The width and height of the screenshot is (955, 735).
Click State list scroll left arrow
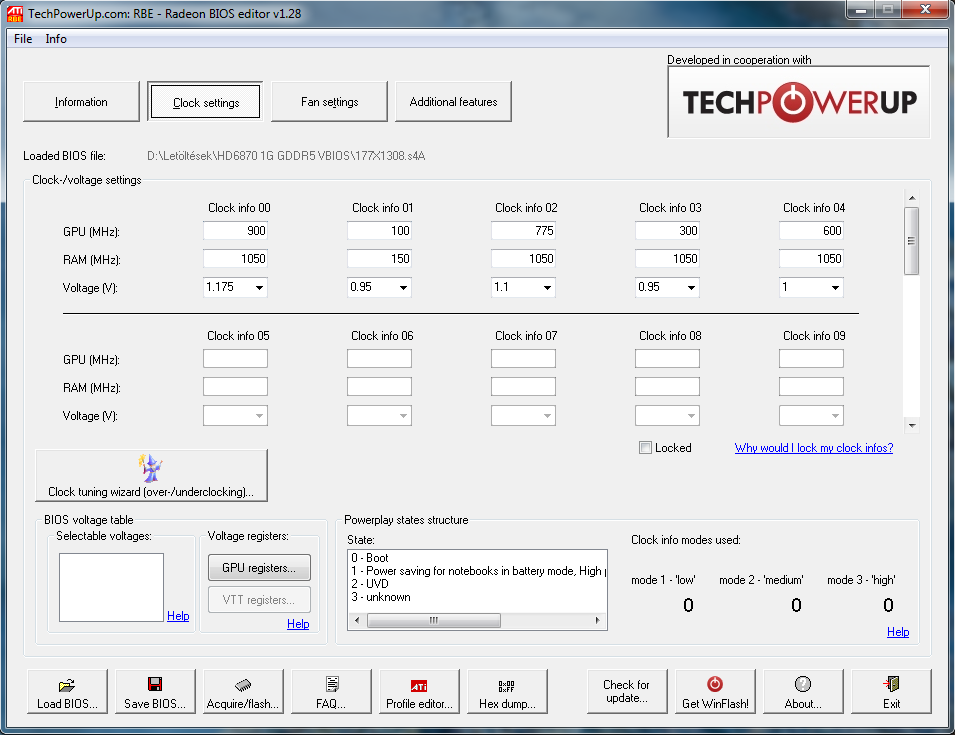click(357, 621)
